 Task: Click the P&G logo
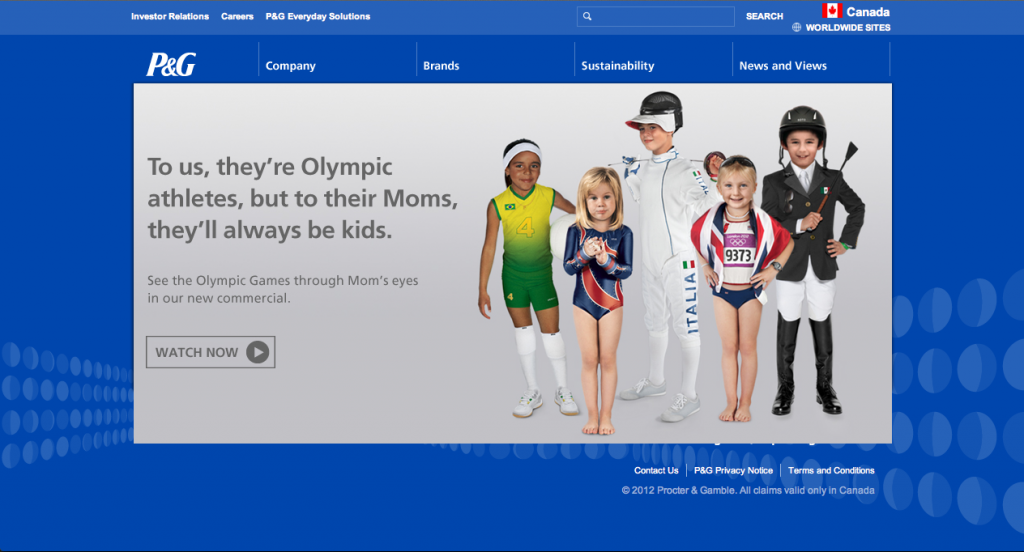[x=170, y=64]
